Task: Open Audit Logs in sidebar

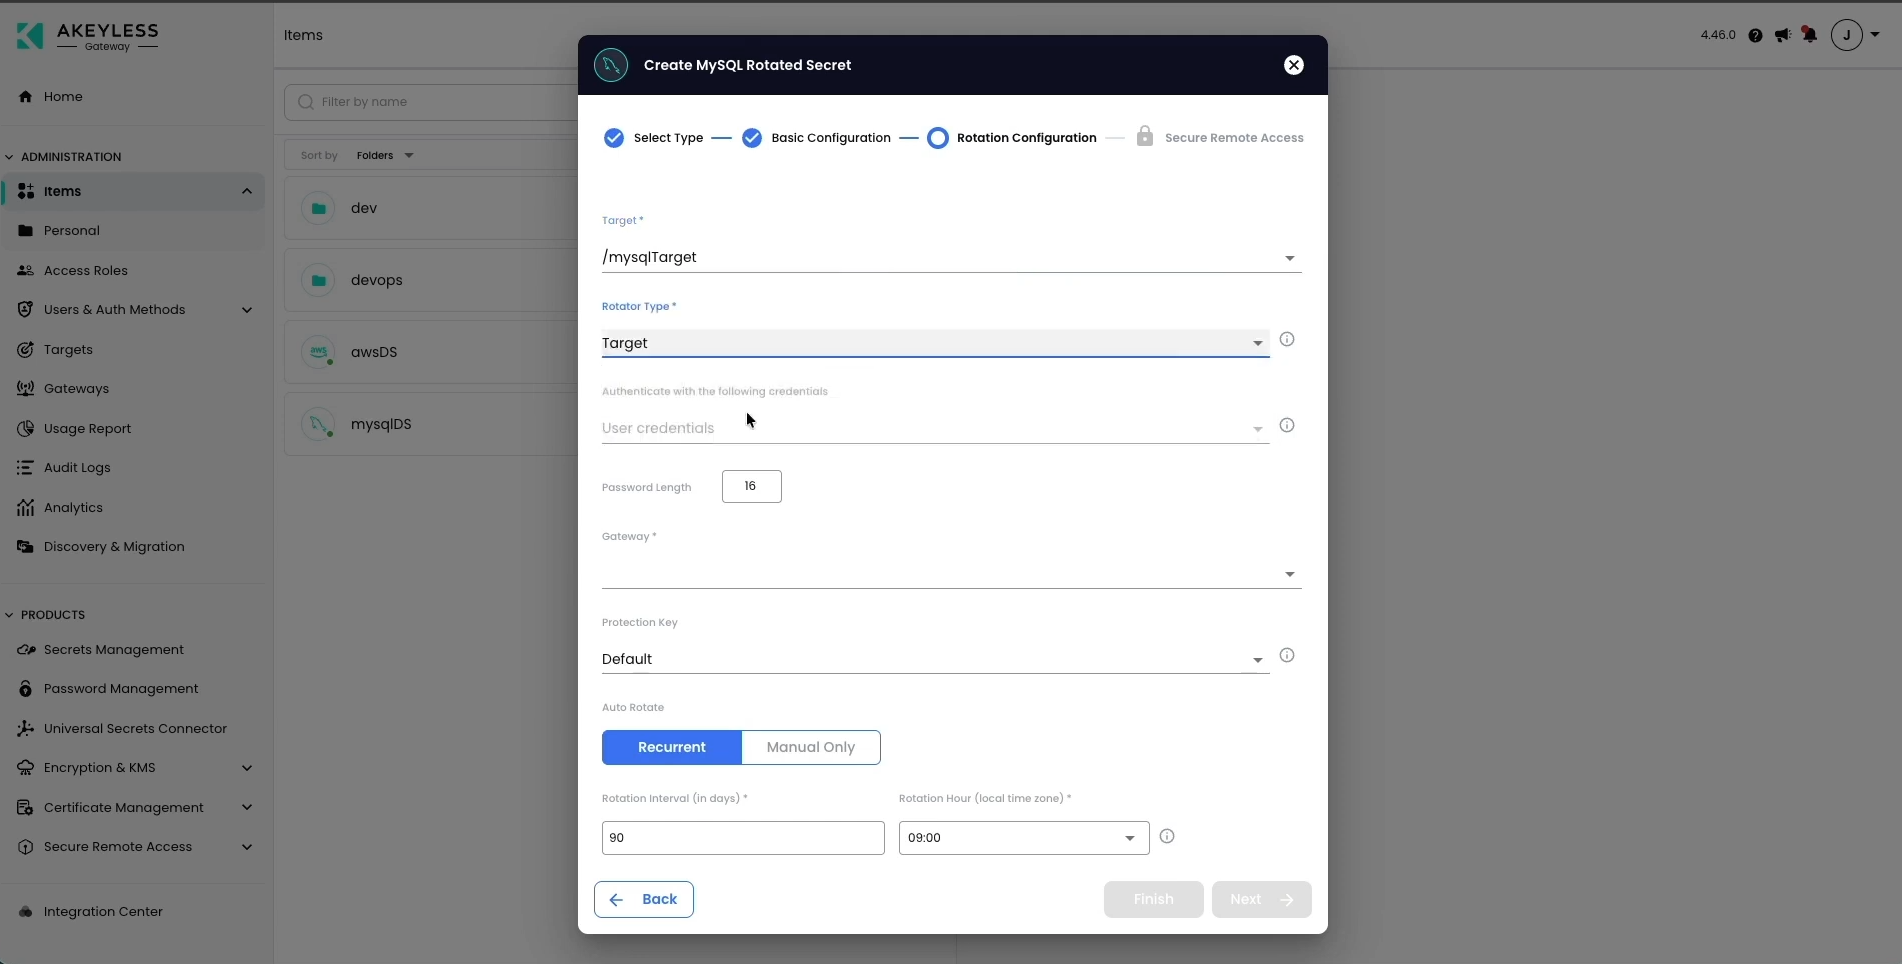Action: coord(77,468)
